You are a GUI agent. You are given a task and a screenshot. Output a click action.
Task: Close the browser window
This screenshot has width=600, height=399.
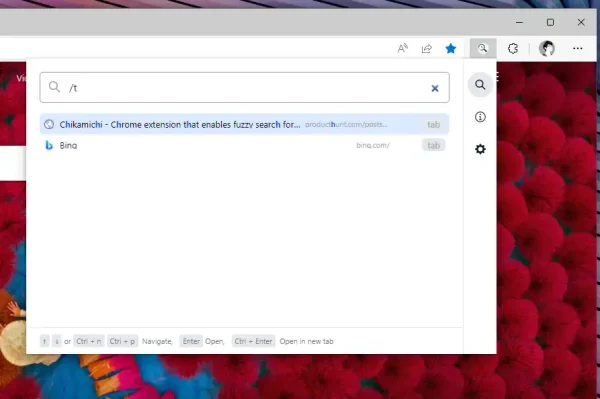[581, 22]
